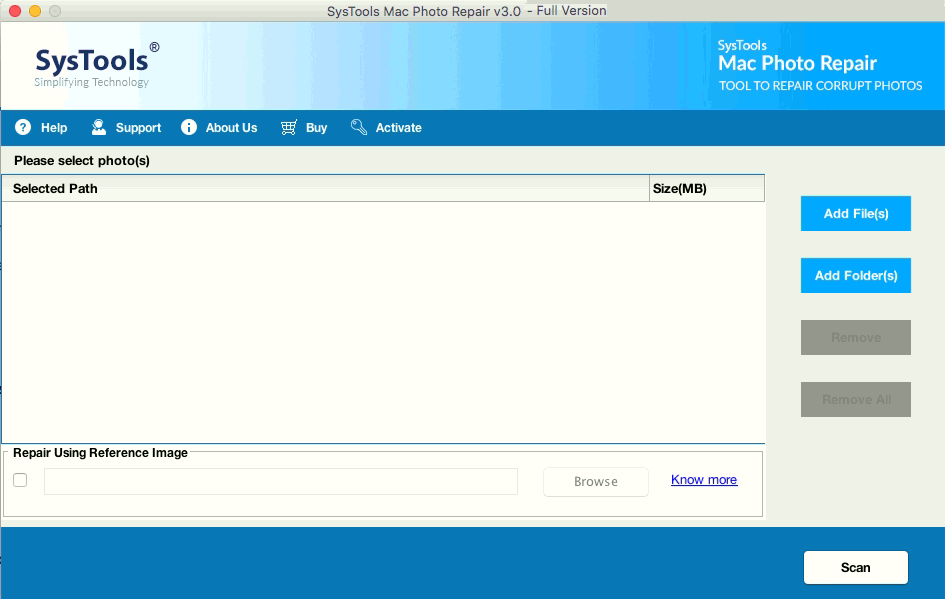Click the Buy shopping cart icon

pos(289,127)
